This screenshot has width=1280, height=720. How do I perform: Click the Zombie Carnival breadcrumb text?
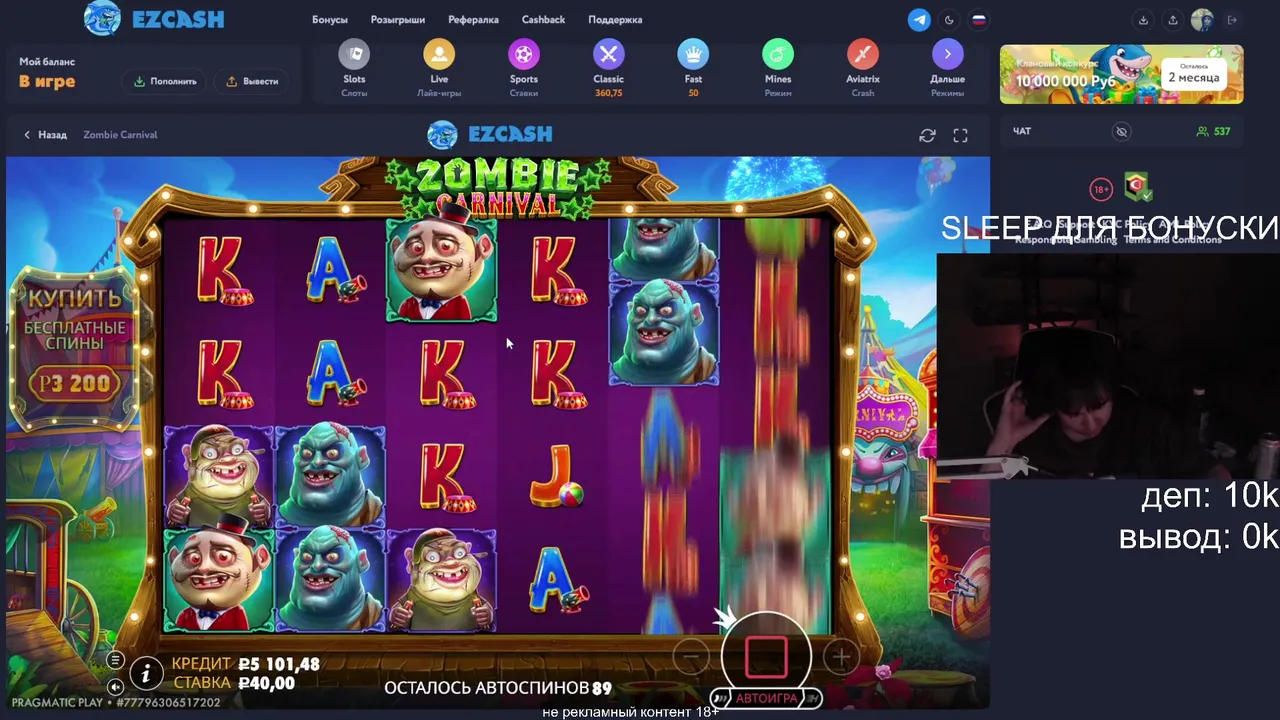click(x=120, y=135)
